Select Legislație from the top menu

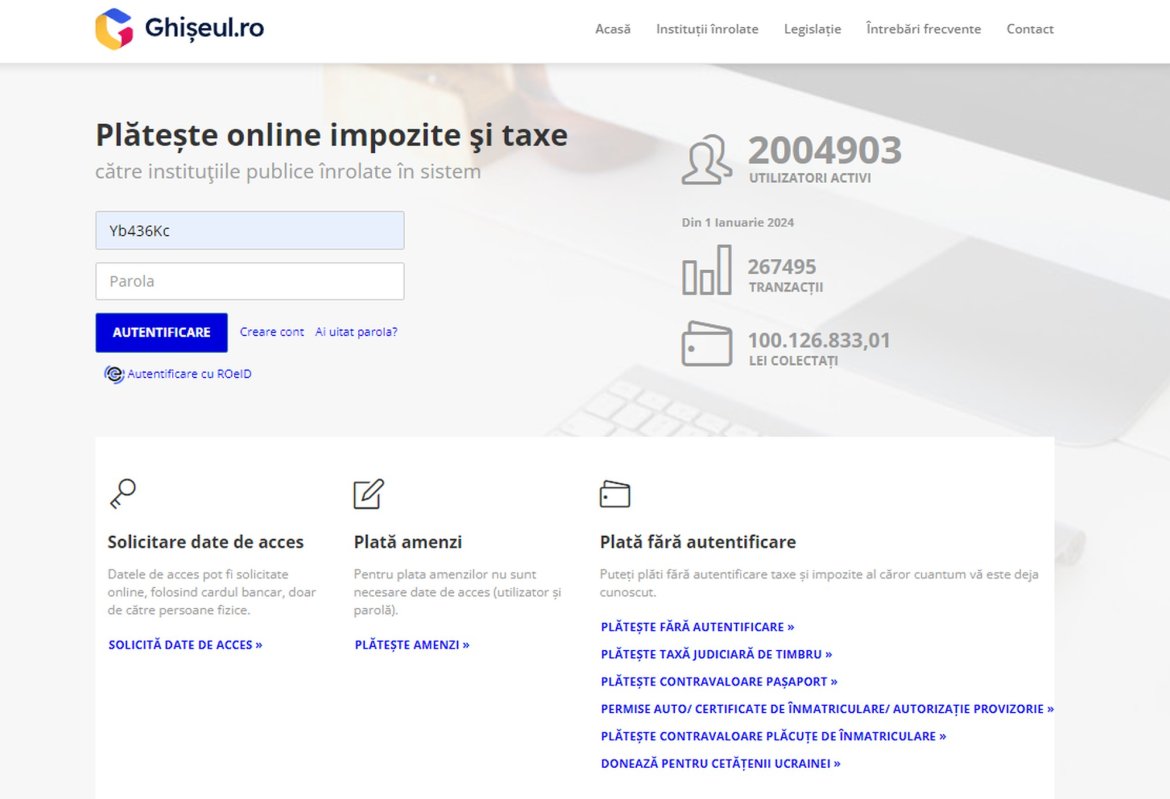(812, 29)
